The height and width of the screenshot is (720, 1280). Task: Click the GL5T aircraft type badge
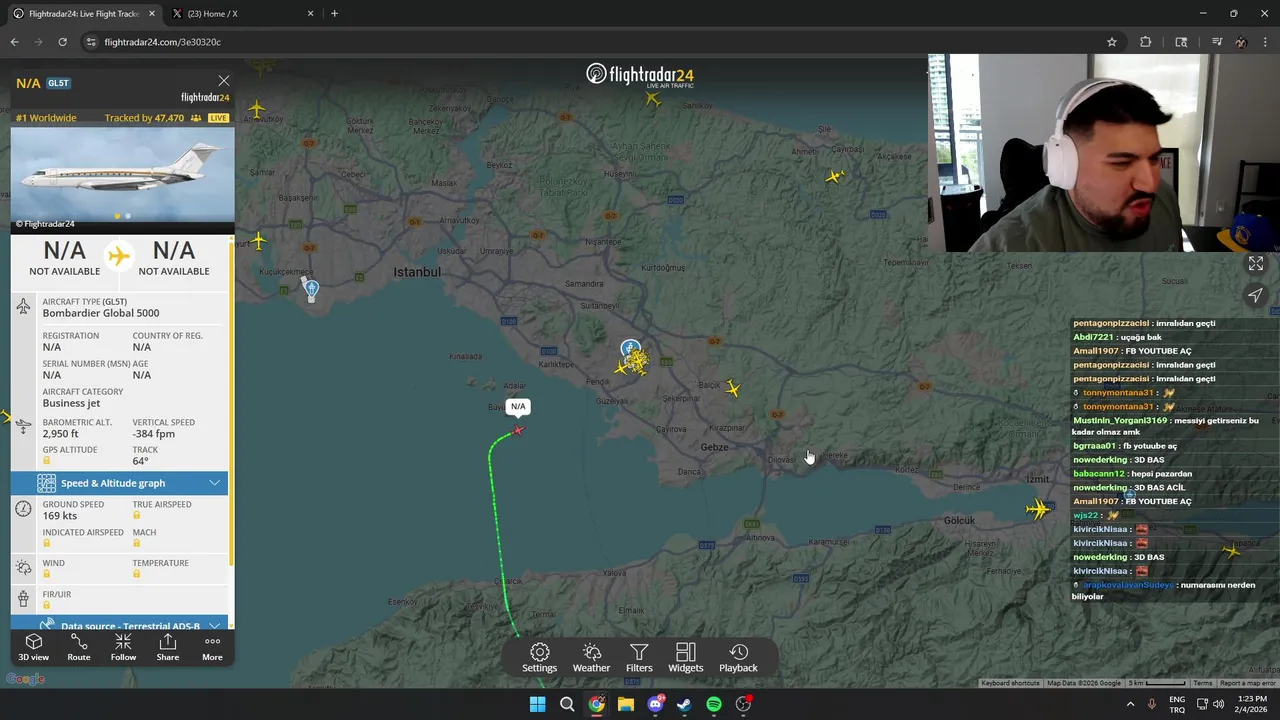[x=58, y=83]
